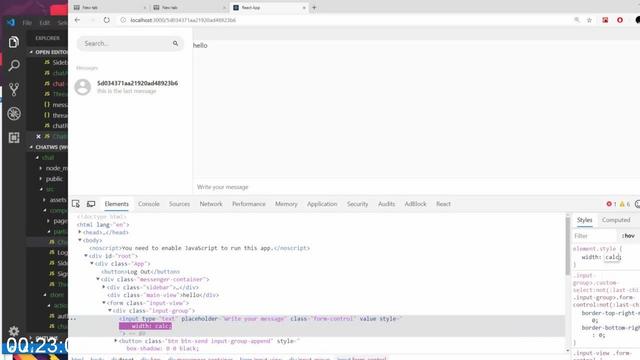Open Edit menu in VS Code
This screenshot has height=360, width=640.
tap(44, 22)
